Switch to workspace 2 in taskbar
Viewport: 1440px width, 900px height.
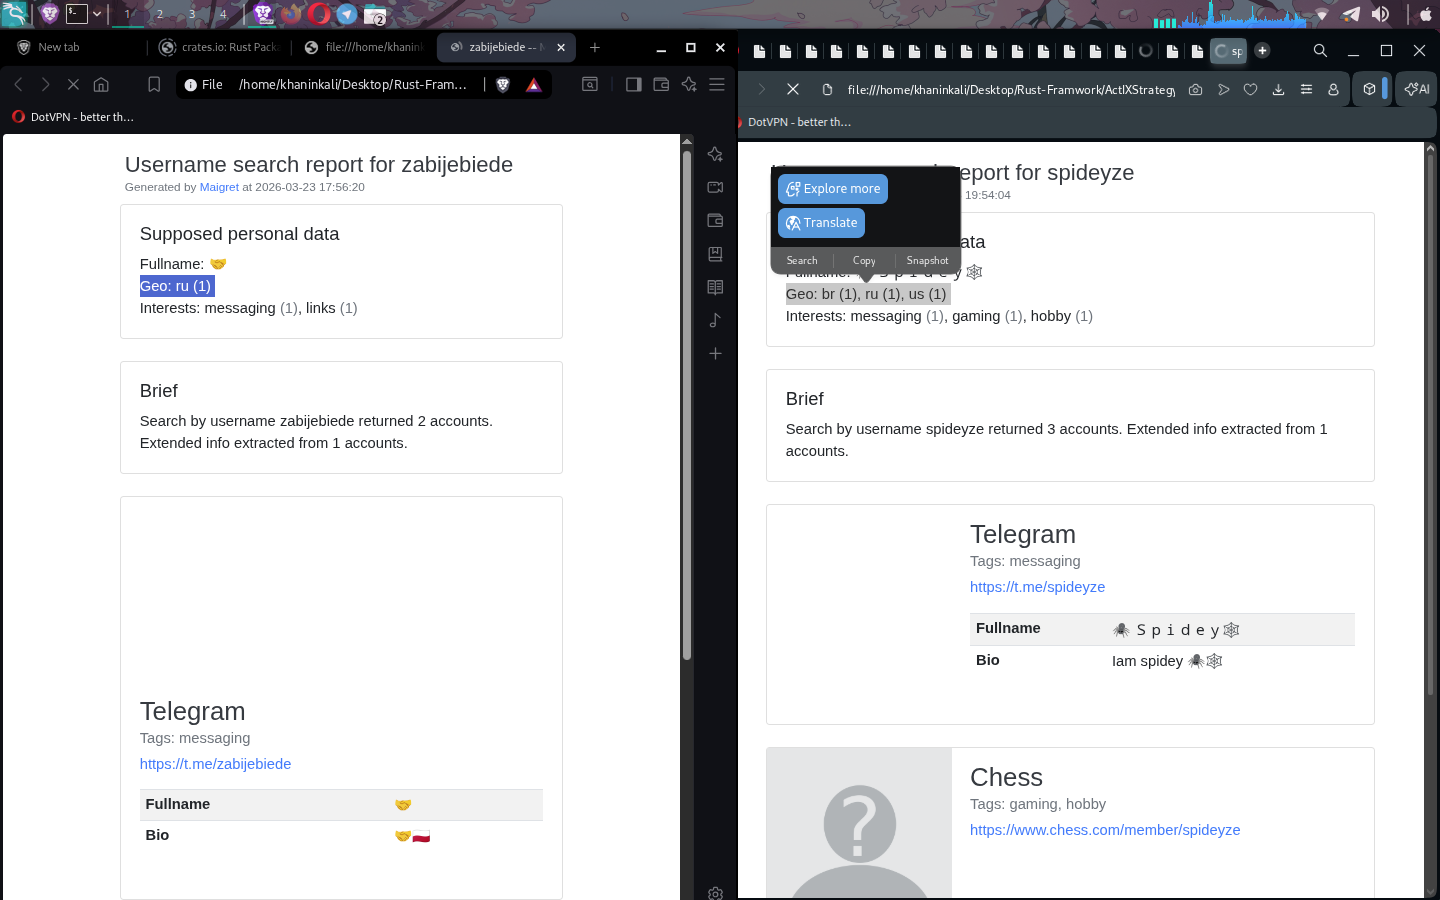pos(160,14)
